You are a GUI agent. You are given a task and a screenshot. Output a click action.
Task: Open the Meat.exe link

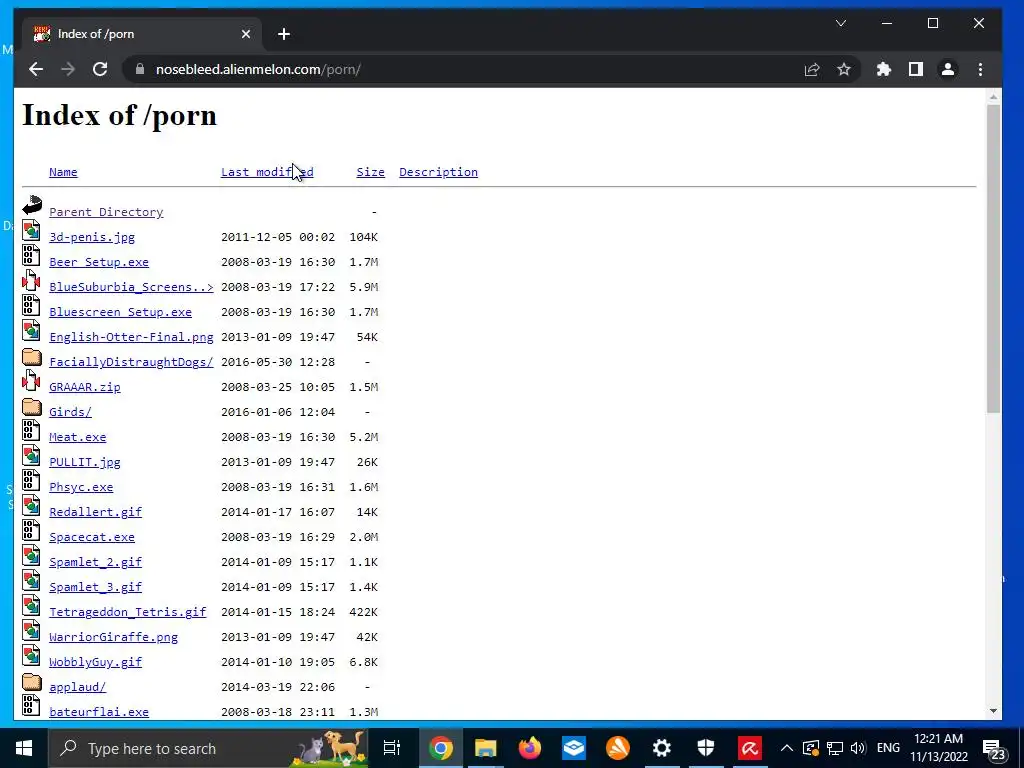click(x=78, y=437)
